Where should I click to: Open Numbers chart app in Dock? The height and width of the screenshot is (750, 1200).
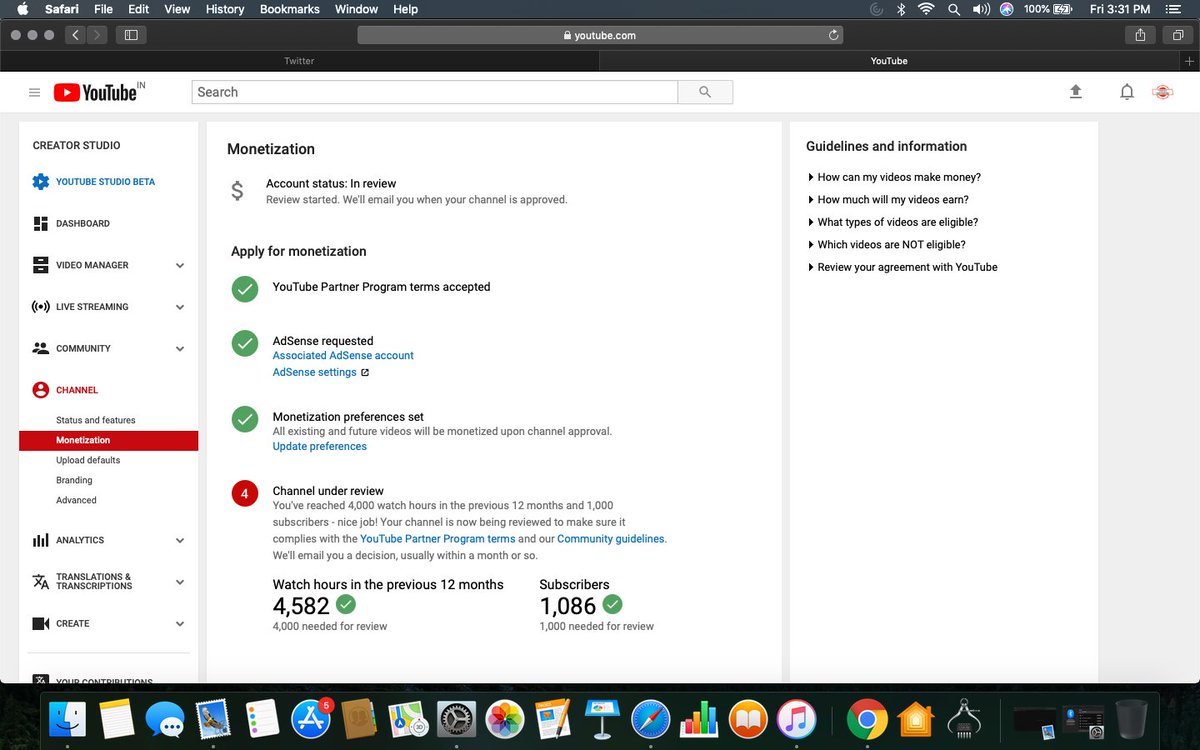coord(699,718)
